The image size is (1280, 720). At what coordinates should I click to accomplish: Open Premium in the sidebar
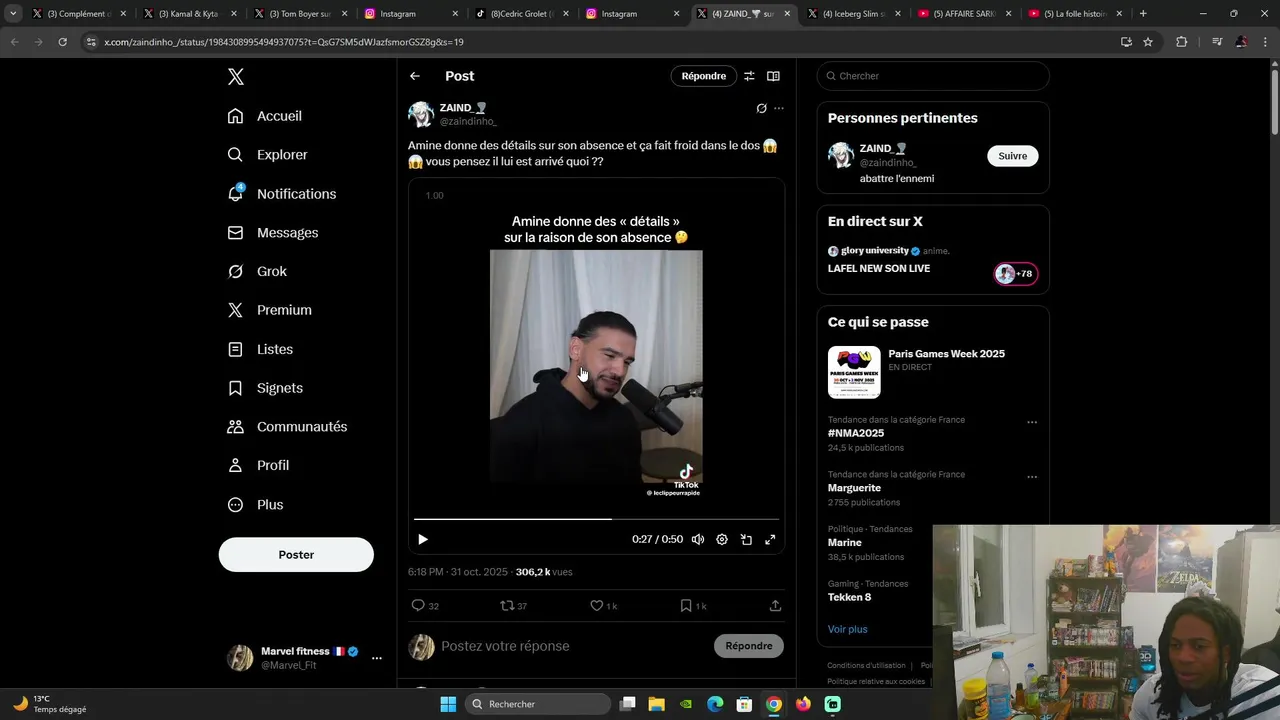click(270, 310)
